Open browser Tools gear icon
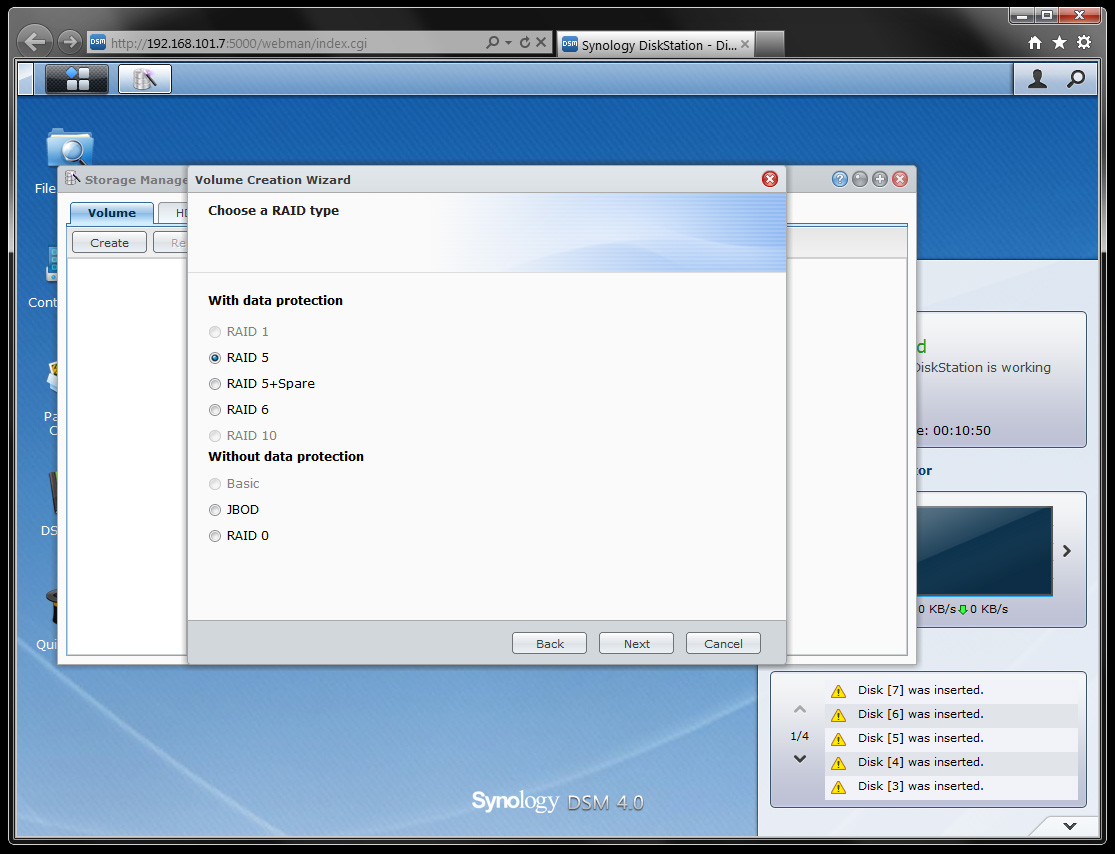 [x=1084, y=43]
